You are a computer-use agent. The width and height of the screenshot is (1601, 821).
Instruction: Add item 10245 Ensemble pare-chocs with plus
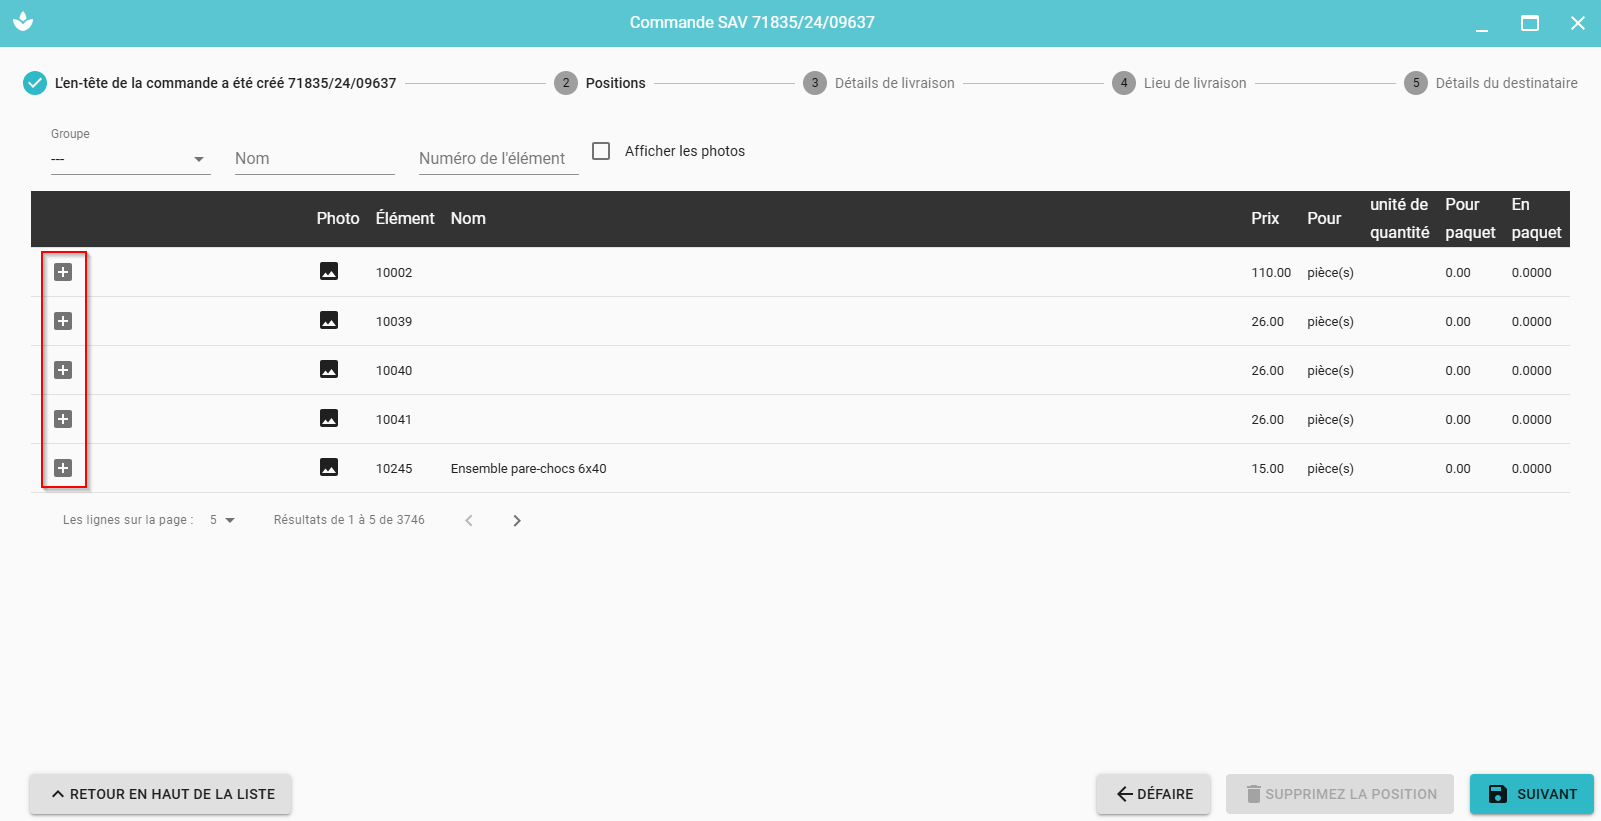tap(63, 468)
